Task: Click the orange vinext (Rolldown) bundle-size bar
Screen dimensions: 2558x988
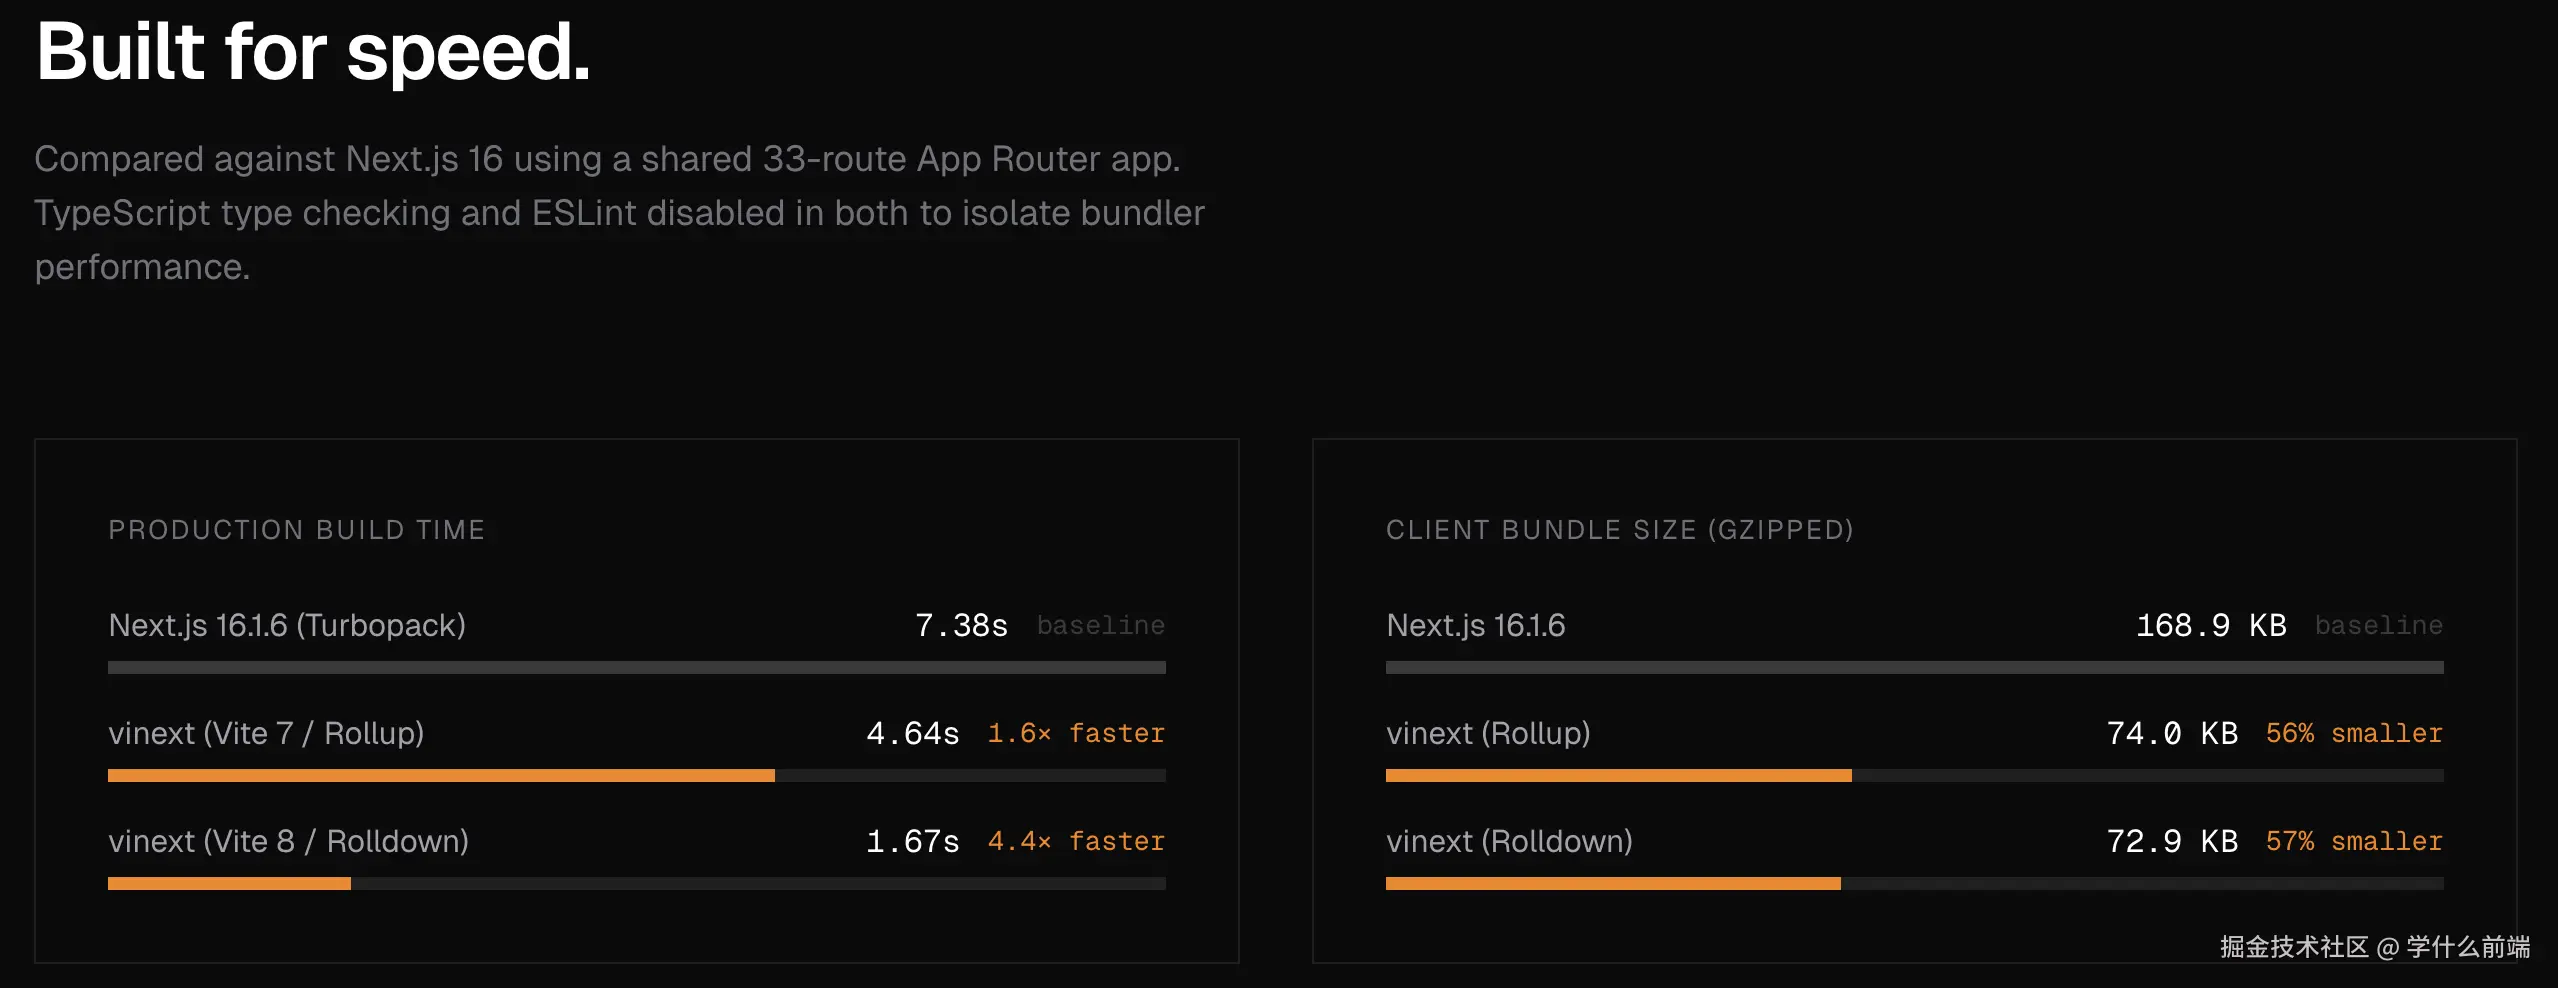Action: click(x=1612, y=883)
